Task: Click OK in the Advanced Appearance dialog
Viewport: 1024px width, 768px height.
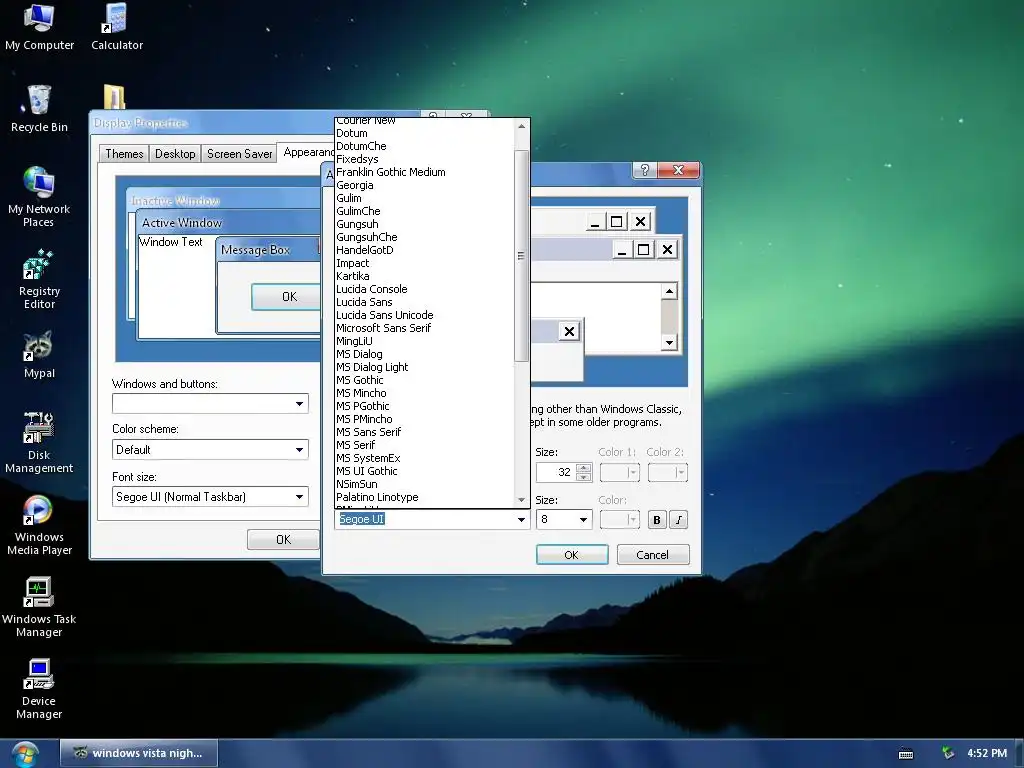Action: pyautogui.click(x=571, y=554)
